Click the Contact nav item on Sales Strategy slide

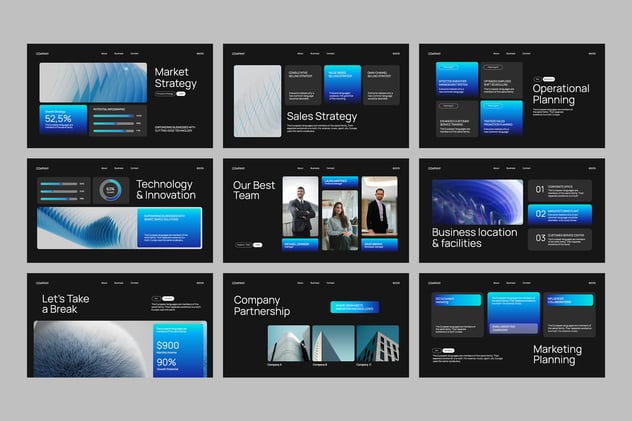[x=330, y=54]
